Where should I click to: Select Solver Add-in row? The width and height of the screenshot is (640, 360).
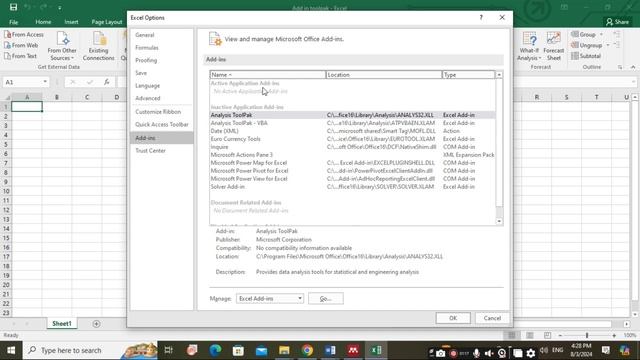point(352,187)
